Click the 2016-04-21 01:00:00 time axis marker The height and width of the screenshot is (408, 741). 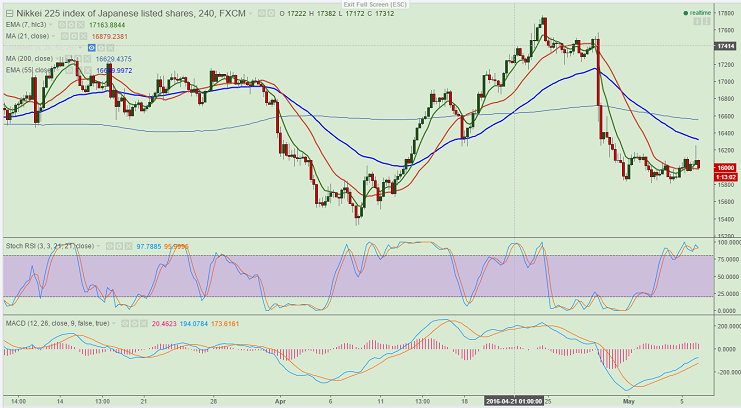click(514, 401)
